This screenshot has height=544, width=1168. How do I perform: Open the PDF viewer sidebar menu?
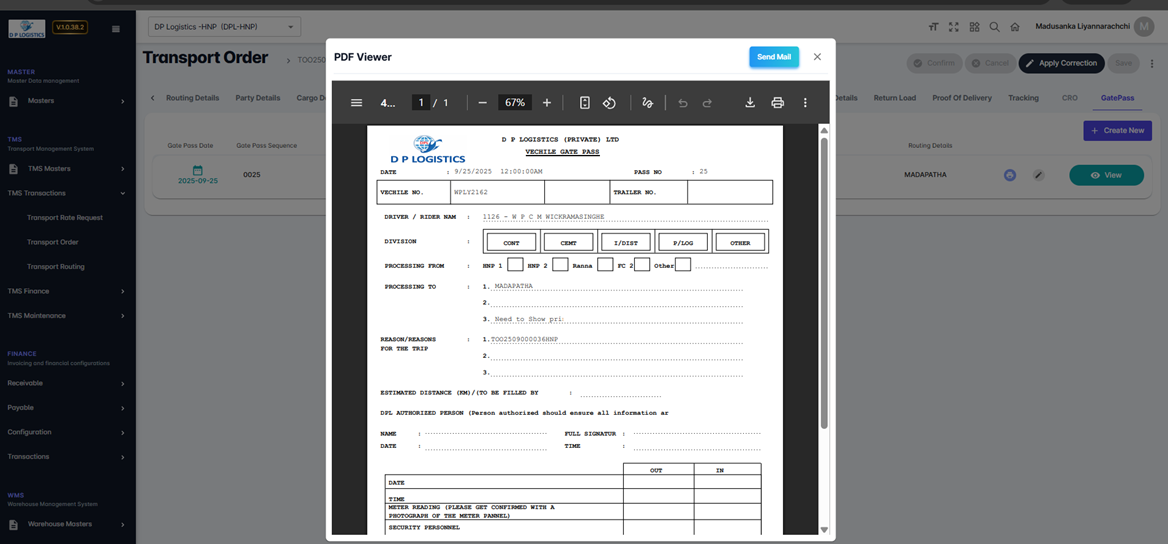click(356, 103)
